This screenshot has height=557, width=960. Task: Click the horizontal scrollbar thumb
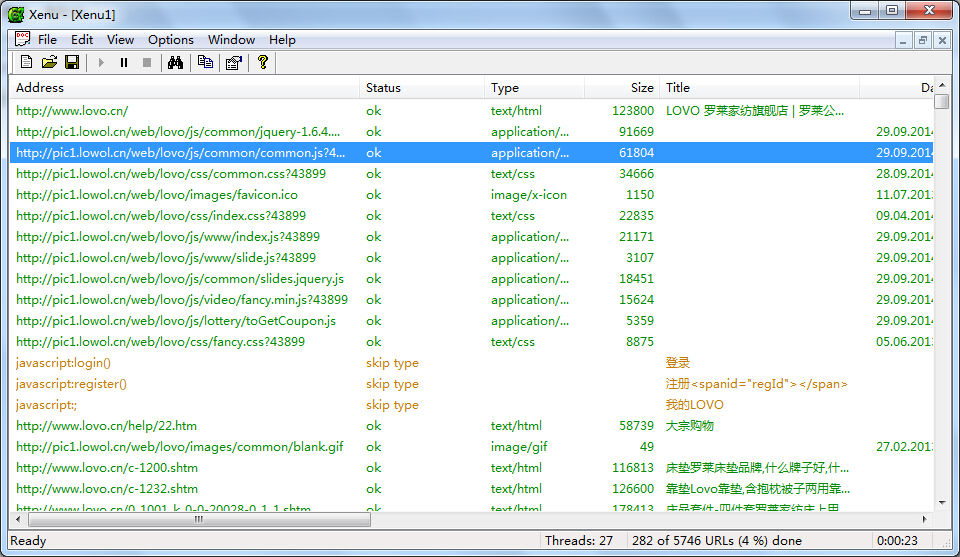point(199,520)
